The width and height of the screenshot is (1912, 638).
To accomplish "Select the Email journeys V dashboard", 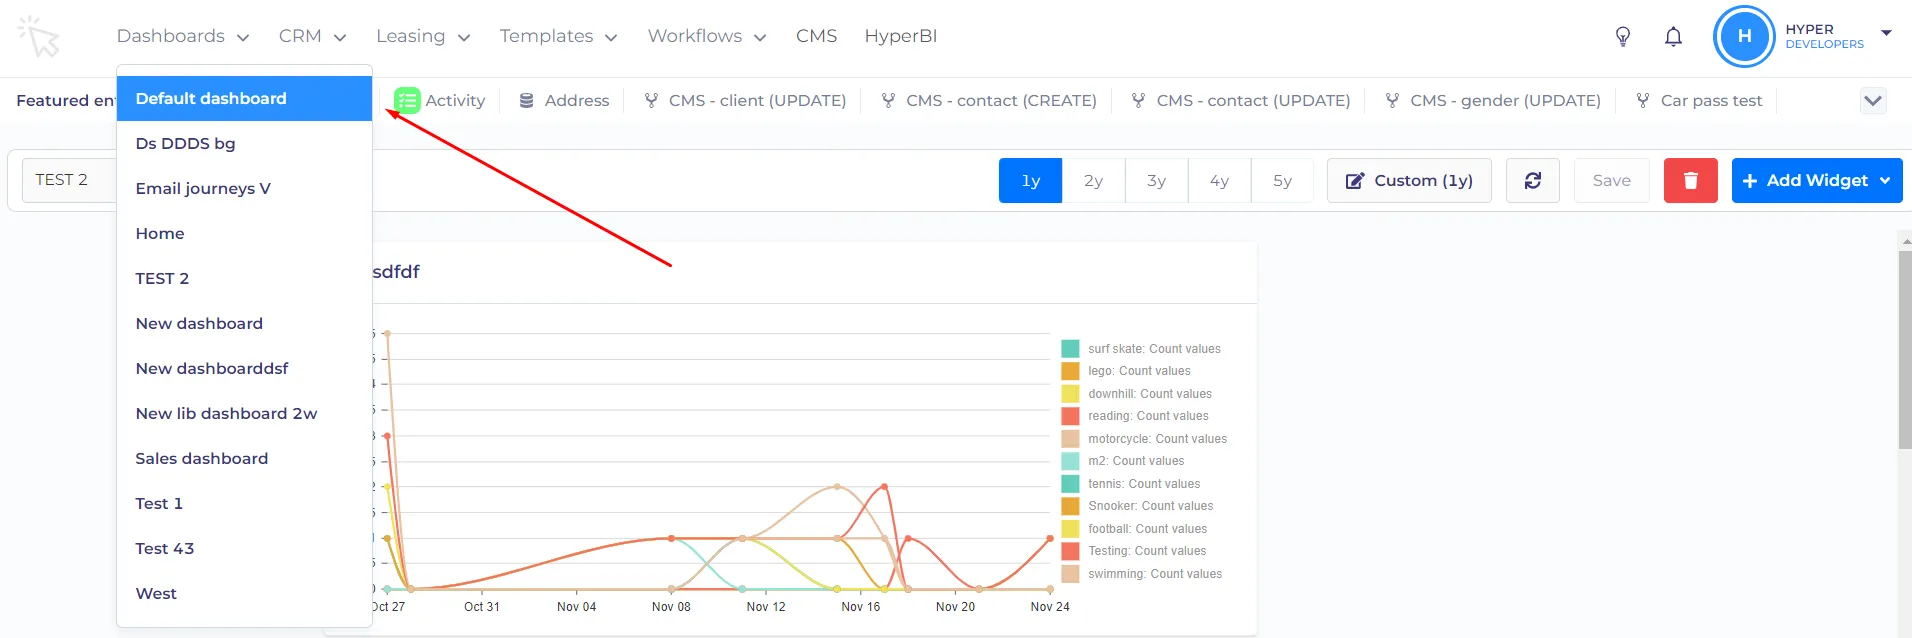I will pyautogui.click(x=244, y=188).
